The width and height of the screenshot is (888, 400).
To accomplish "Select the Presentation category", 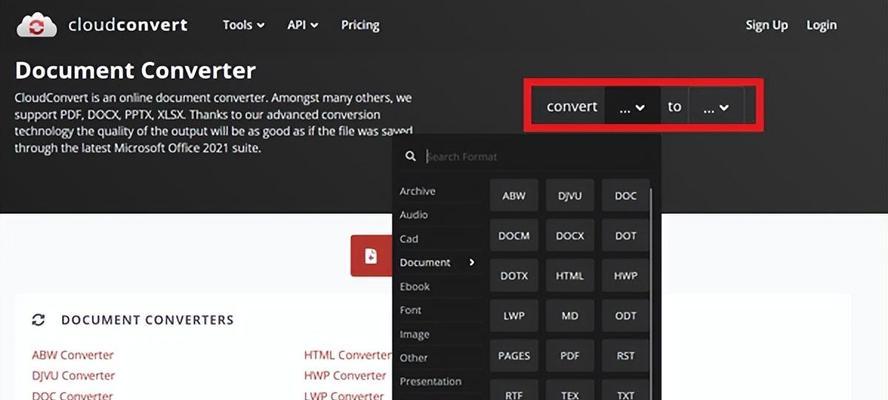I will coord(430,381).
